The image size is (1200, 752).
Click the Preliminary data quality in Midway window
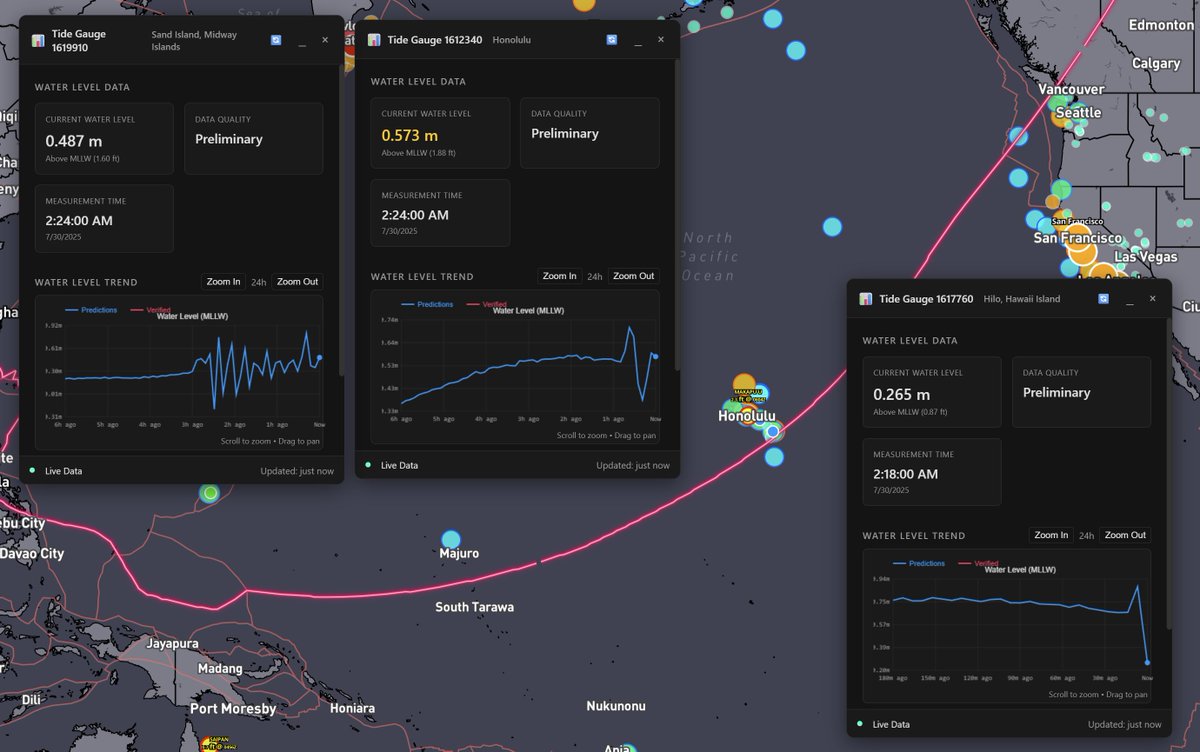click(x=229, y=139)
